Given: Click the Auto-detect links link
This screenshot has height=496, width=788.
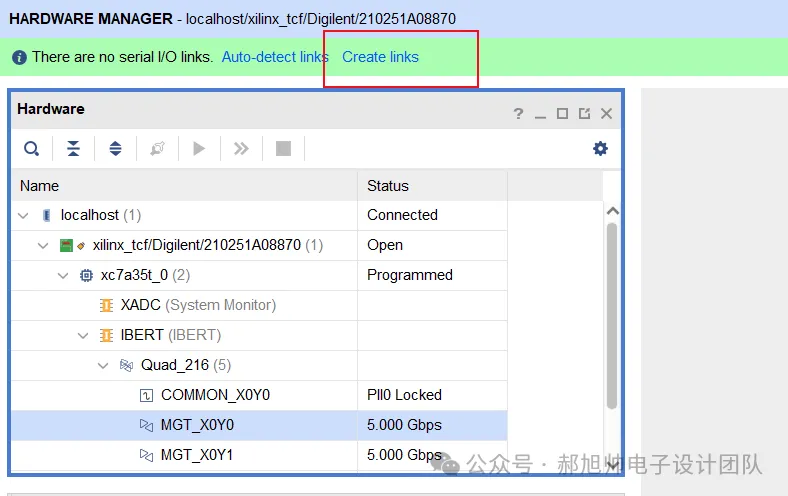Looking at the screenshot, I should (x=275, y=57).
